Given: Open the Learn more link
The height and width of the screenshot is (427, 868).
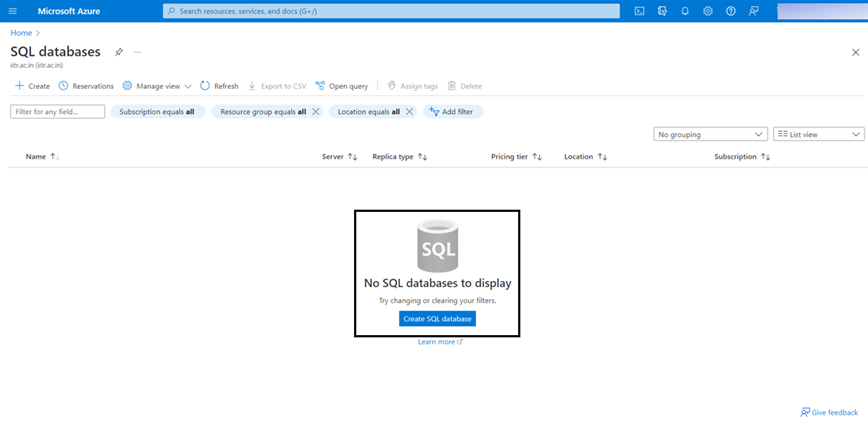Looking at the screenshot, I should pos(440,342).
